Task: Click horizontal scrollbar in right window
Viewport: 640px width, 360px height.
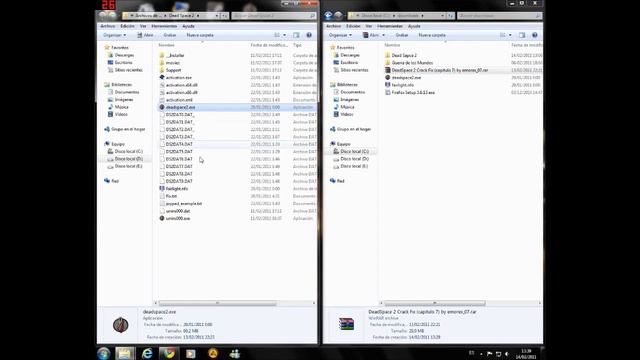Action: (x=435, y=303)
